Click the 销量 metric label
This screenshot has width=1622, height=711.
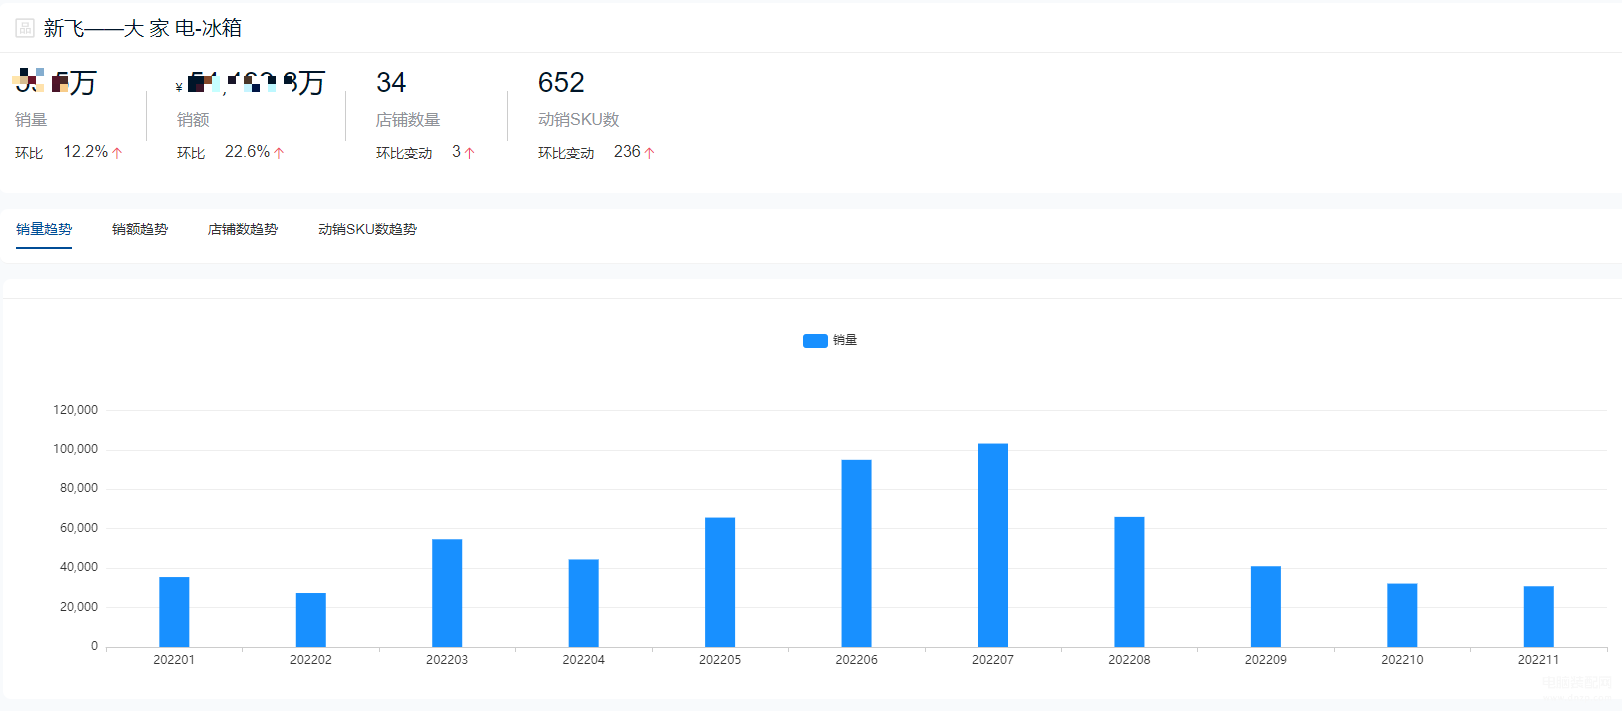coord(31,120)
